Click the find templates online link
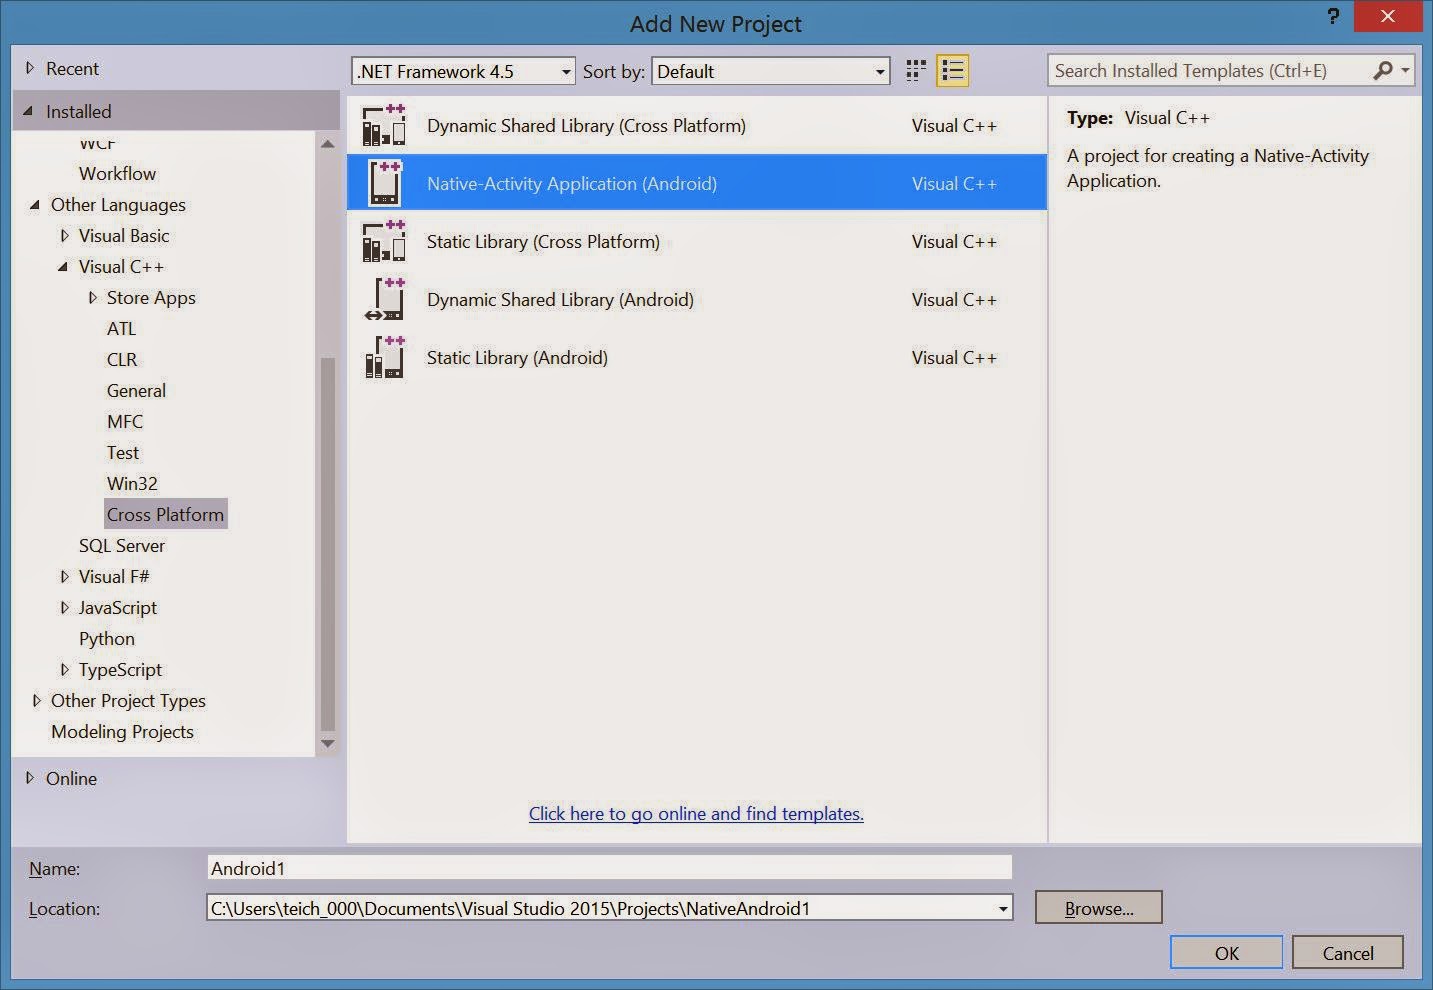Screen dimensions: 1433x990 point(696,813)
